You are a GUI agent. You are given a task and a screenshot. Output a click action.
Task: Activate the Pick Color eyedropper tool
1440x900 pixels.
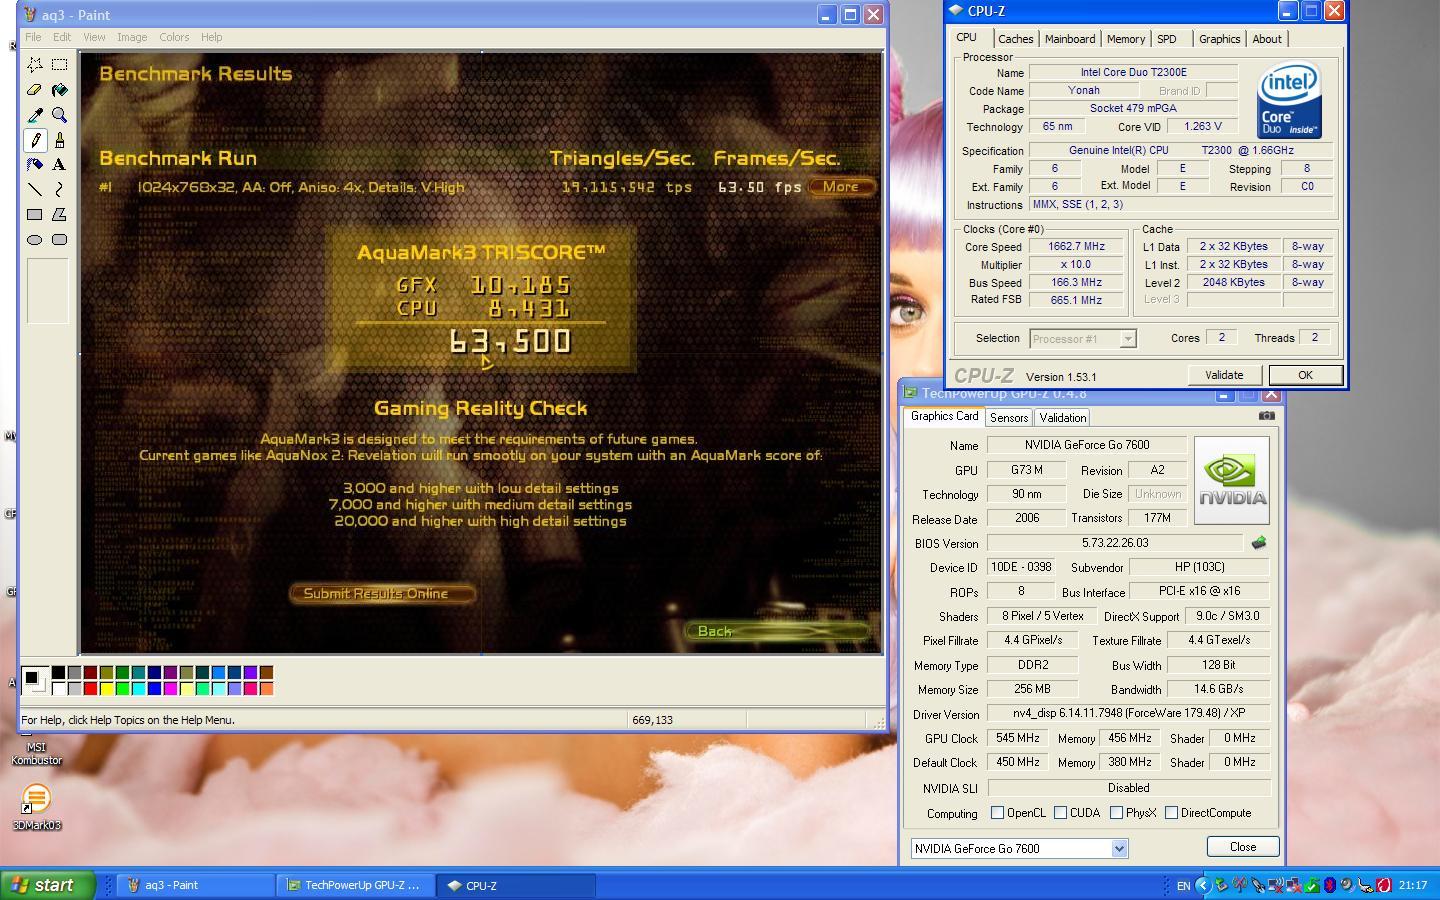(x=35, y=115)
